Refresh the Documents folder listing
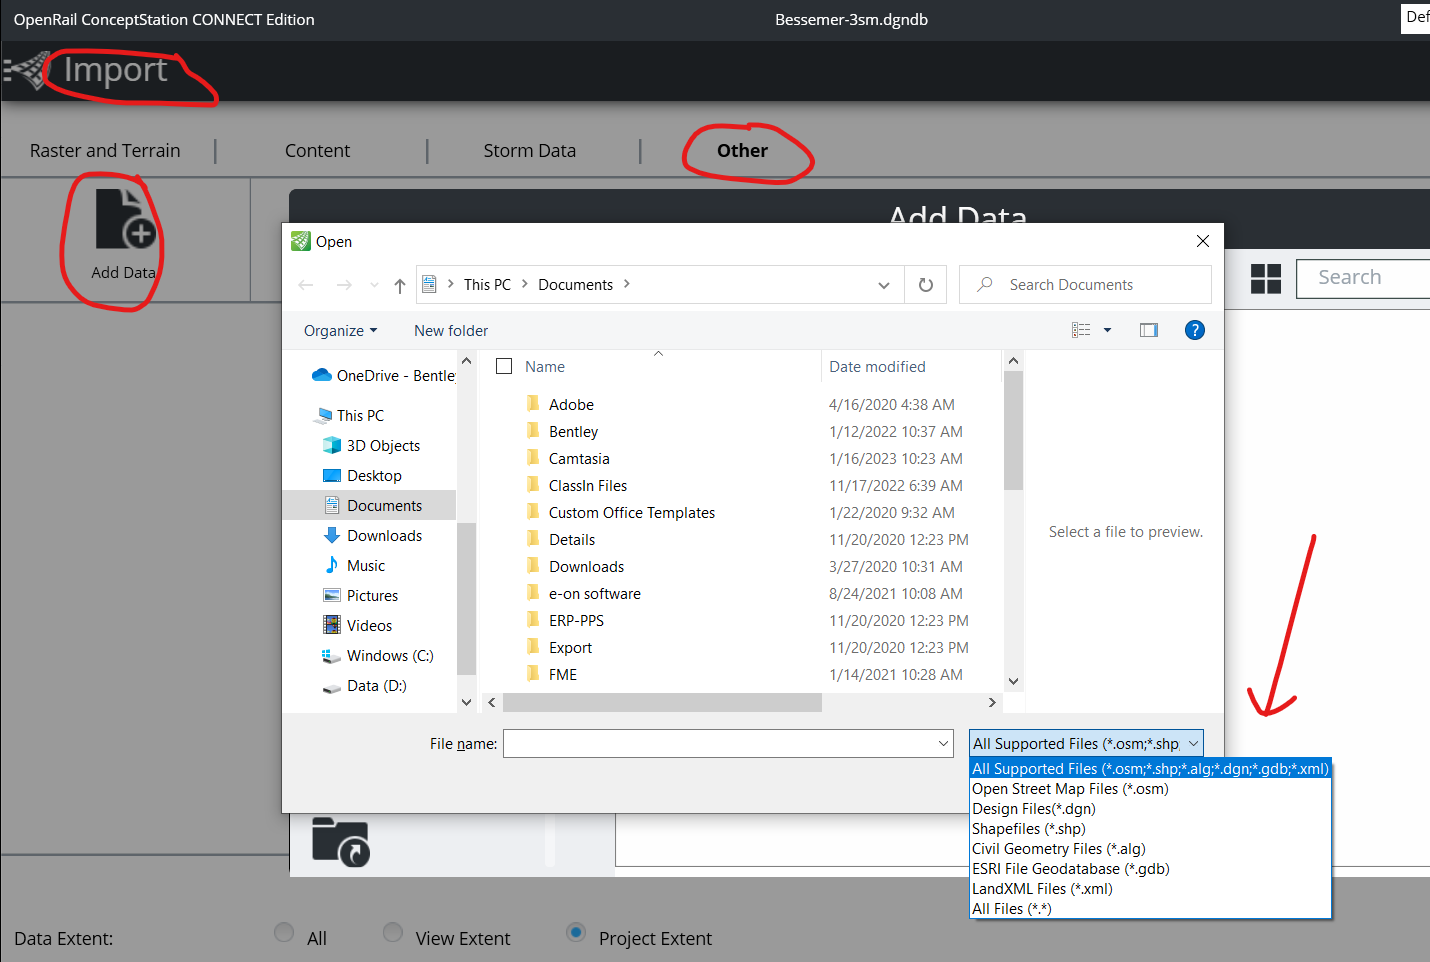 926,285
